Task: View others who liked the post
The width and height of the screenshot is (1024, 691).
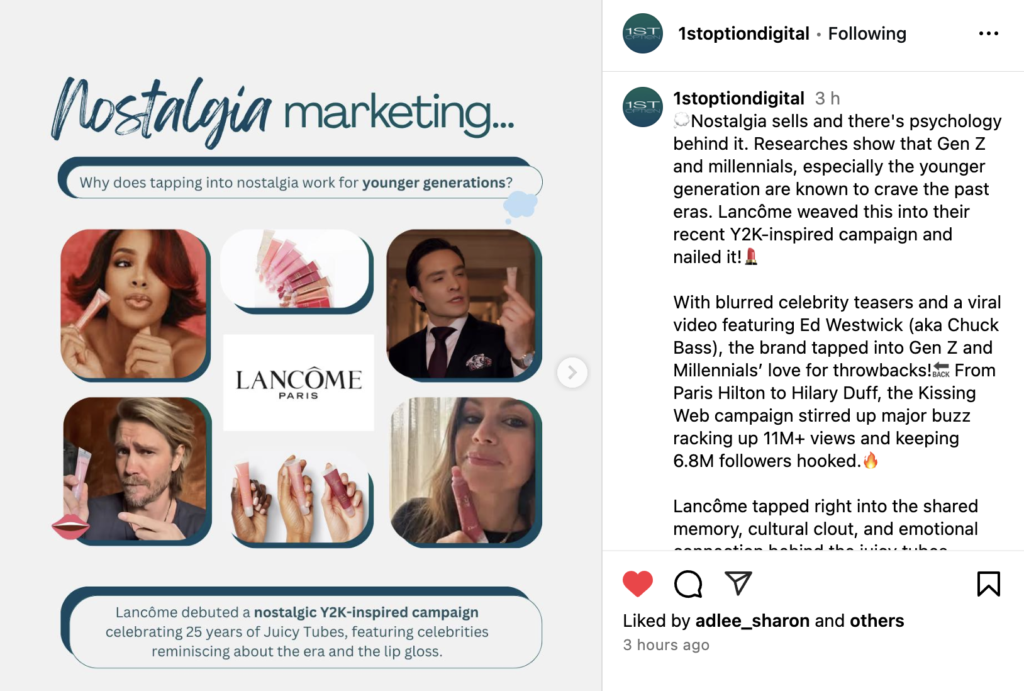Action: click(x=877, y=620)
